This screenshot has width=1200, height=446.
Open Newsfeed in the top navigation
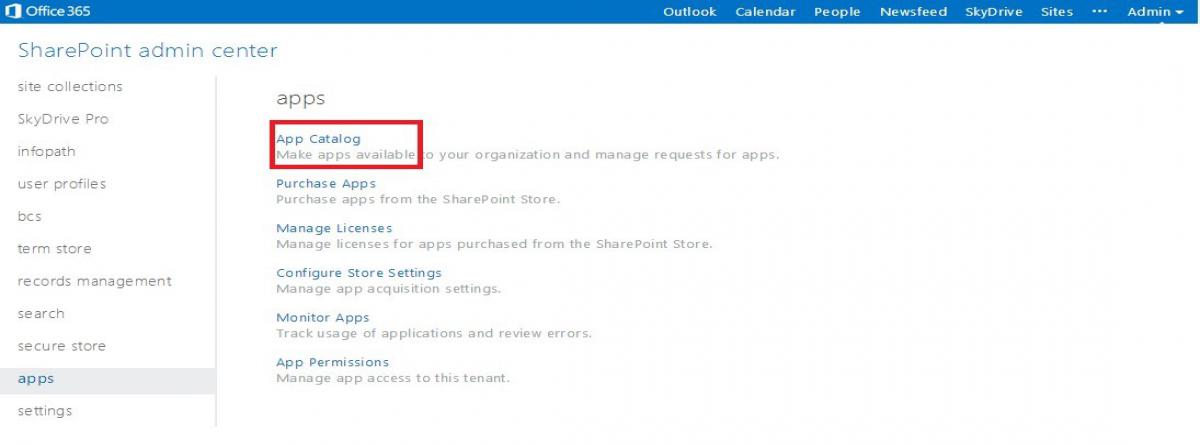click(x=913, y=12)
